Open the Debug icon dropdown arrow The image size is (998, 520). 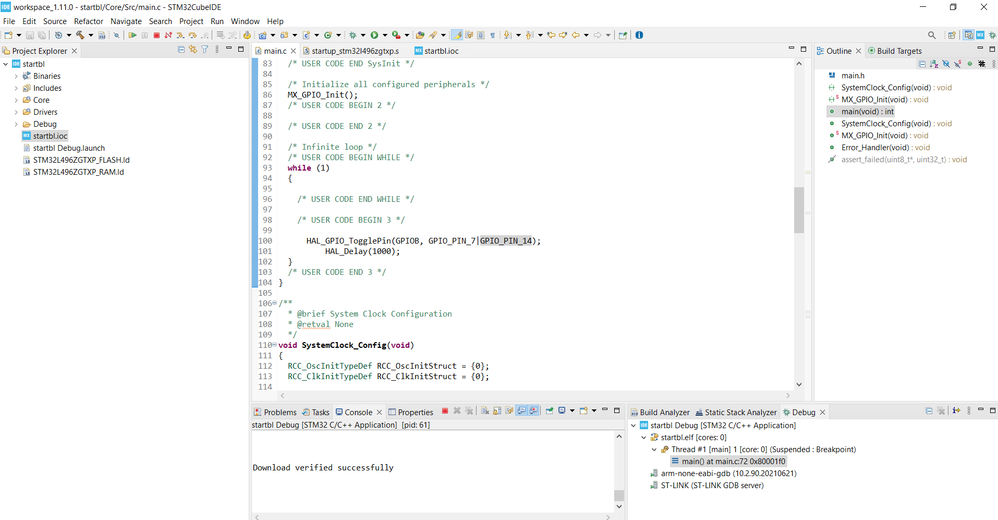(363, 35)
